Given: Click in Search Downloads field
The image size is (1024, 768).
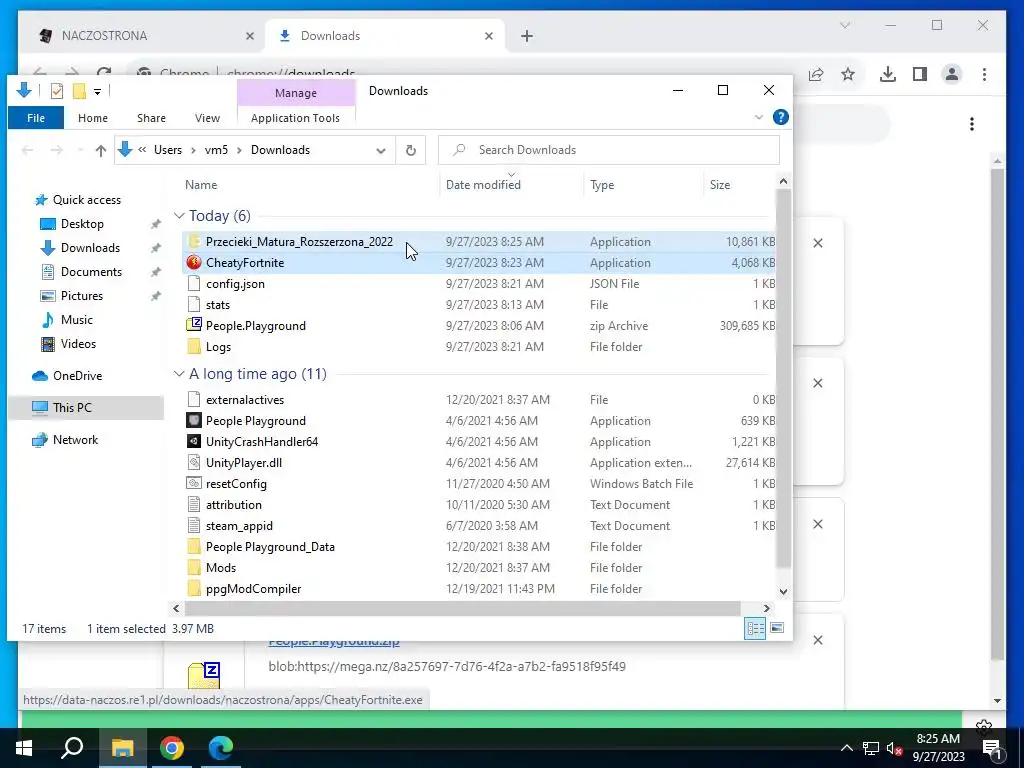Looking at the screenshot, I should 609,150.
